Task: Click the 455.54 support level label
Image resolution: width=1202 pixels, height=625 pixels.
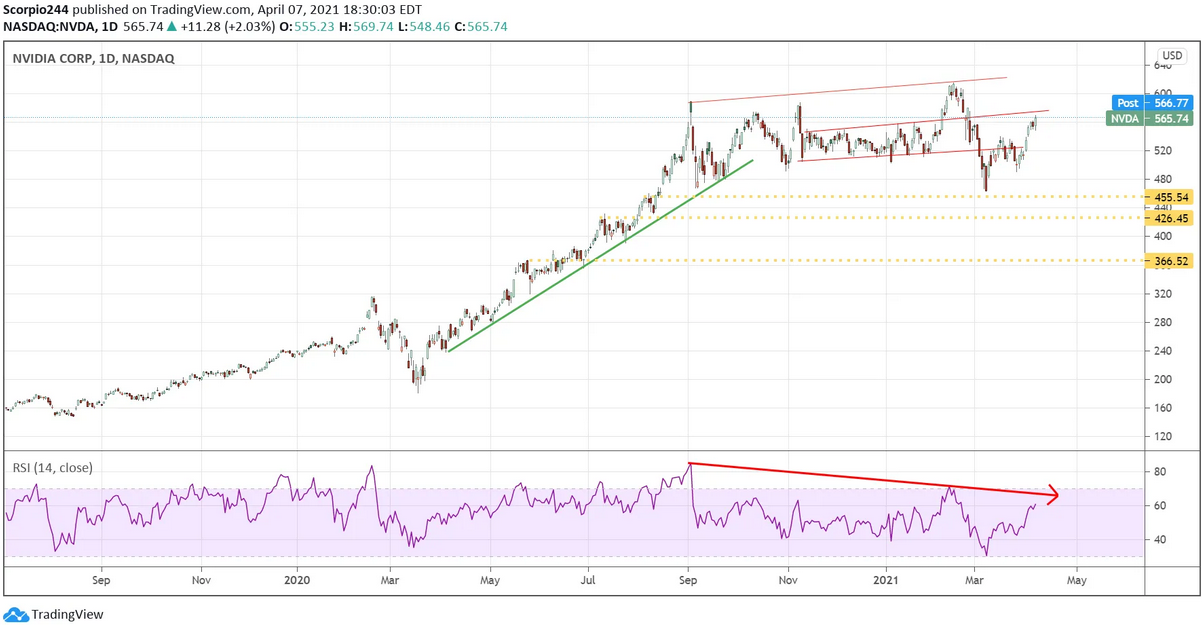Action: click(1171, 197)
